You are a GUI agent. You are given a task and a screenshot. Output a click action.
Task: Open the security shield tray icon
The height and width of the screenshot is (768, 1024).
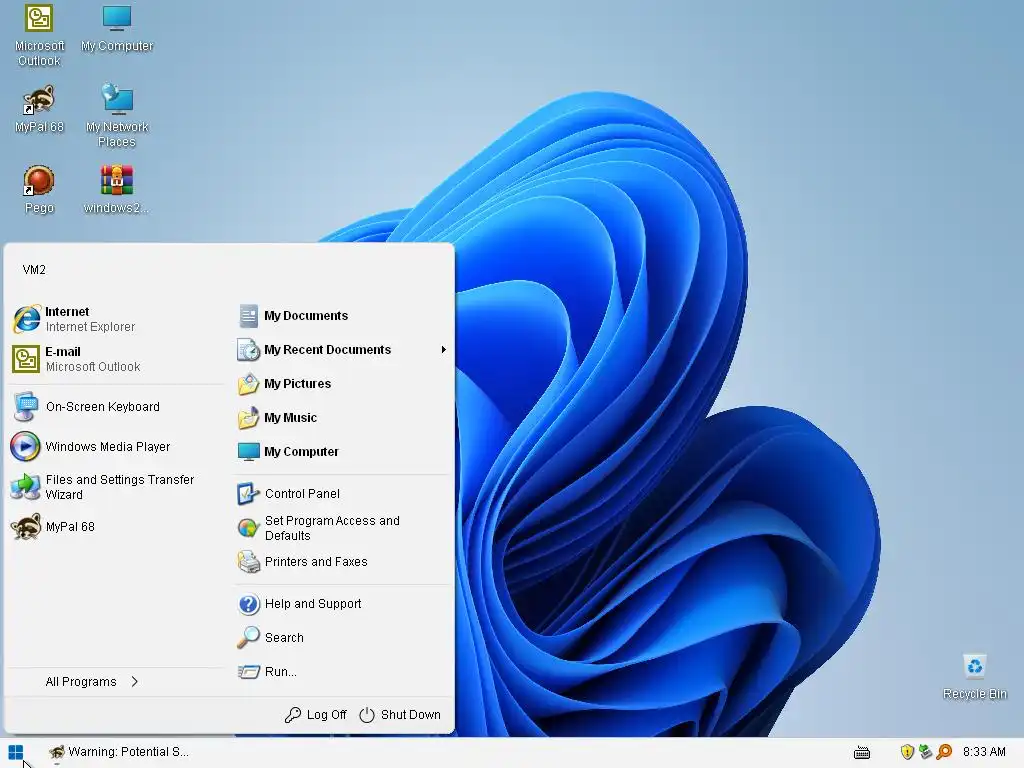(906, 752)
